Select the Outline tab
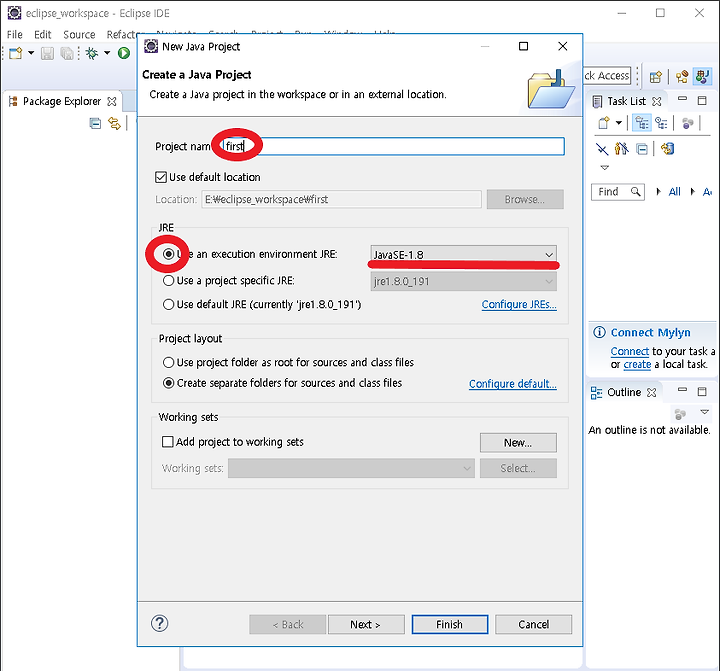Screen dimensions: 720x671 click(624, 392)
